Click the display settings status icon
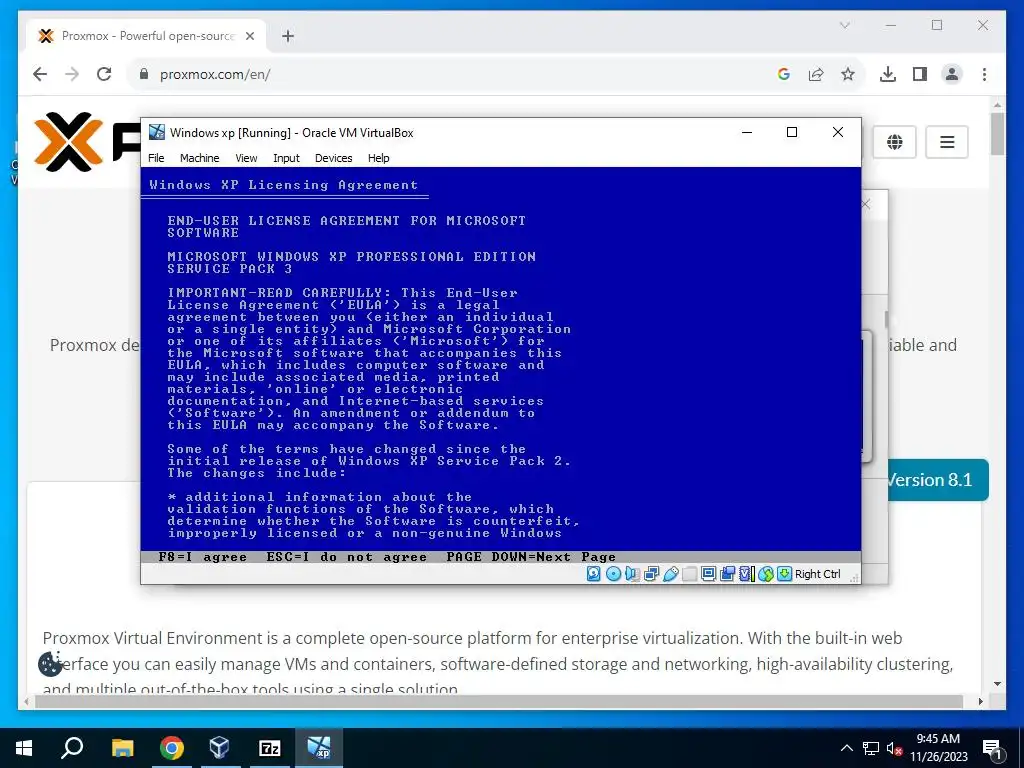The image size is (1024, 768). click(709, 574)
